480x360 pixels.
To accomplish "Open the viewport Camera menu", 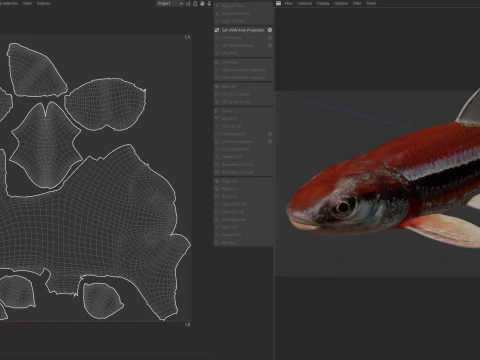I will (x=305, y=3).
